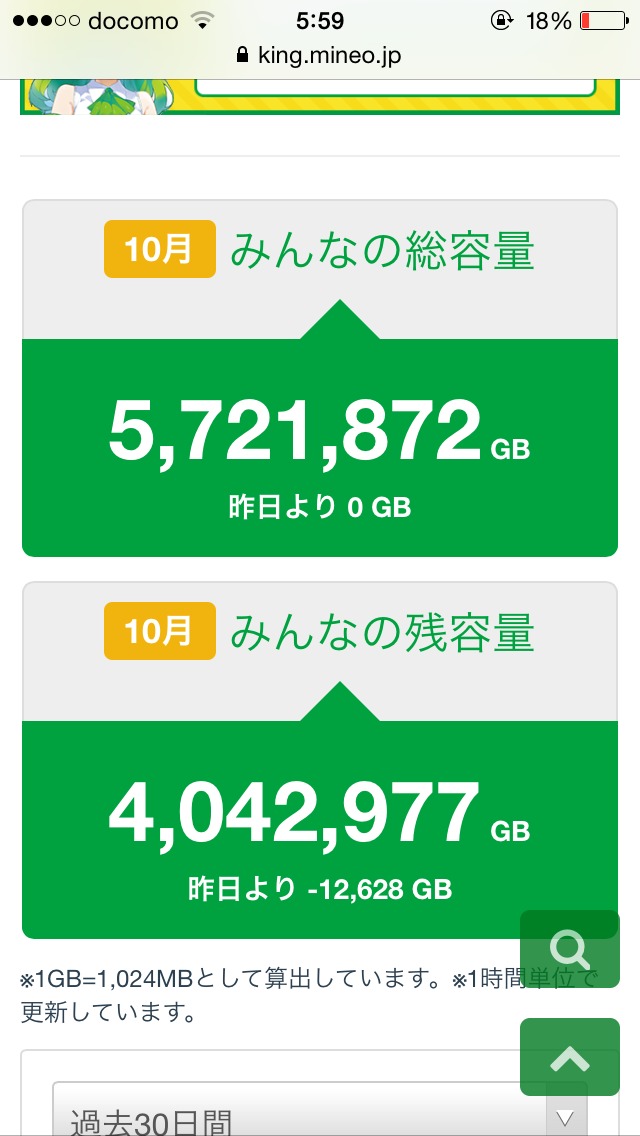Tap the padlock icon beside king.mineo.jp
The image size is (640, 1136).
241,56
